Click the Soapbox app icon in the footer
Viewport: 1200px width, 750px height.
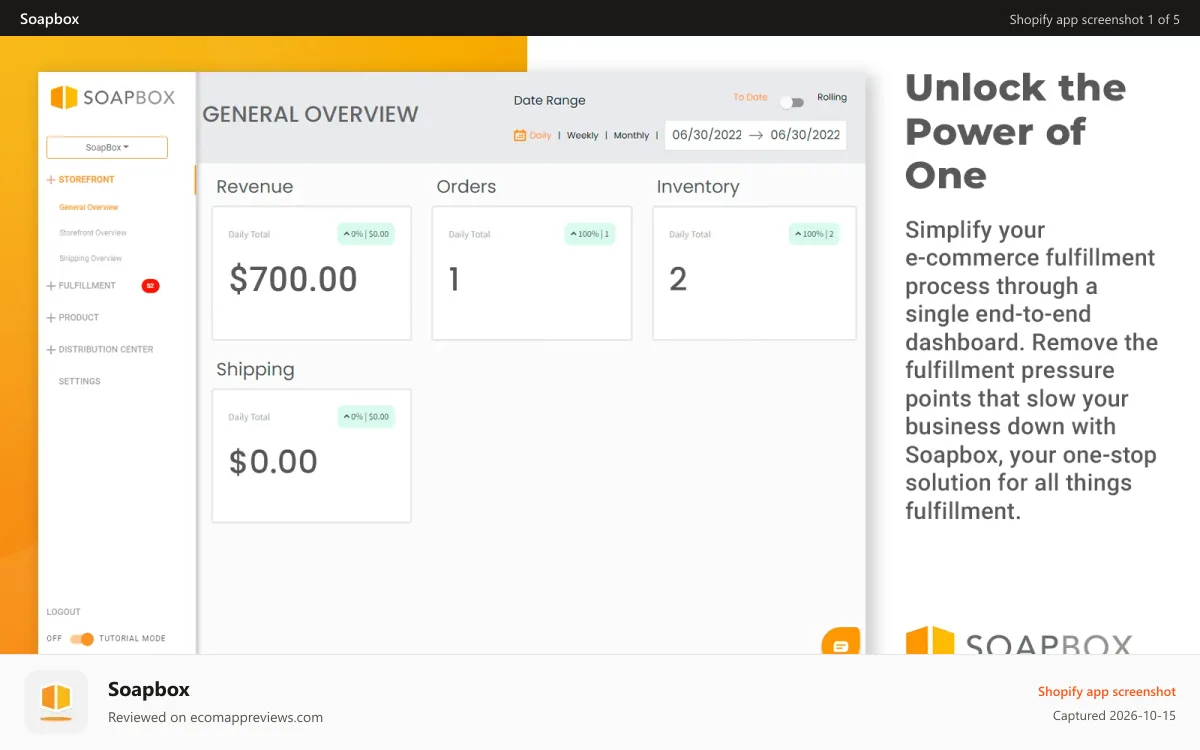(x=56, y=702)
